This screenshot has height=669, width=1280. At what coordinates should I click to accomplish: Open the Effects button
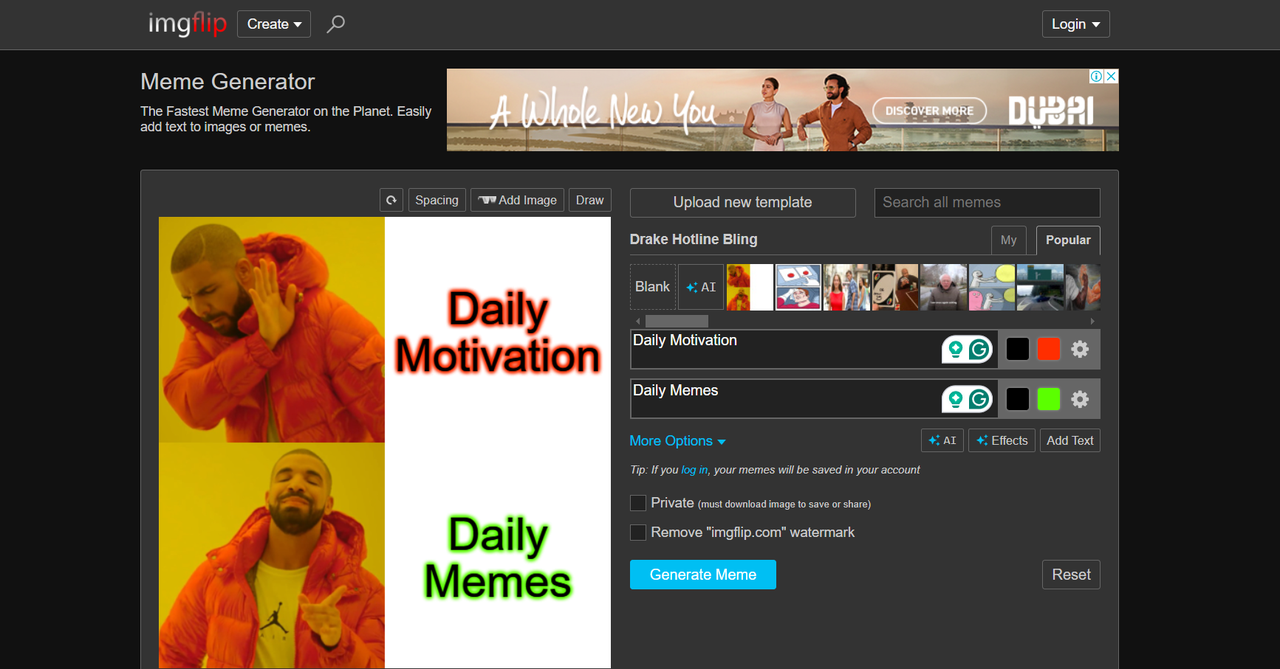pyautogui.click(x=1002, y=440)
